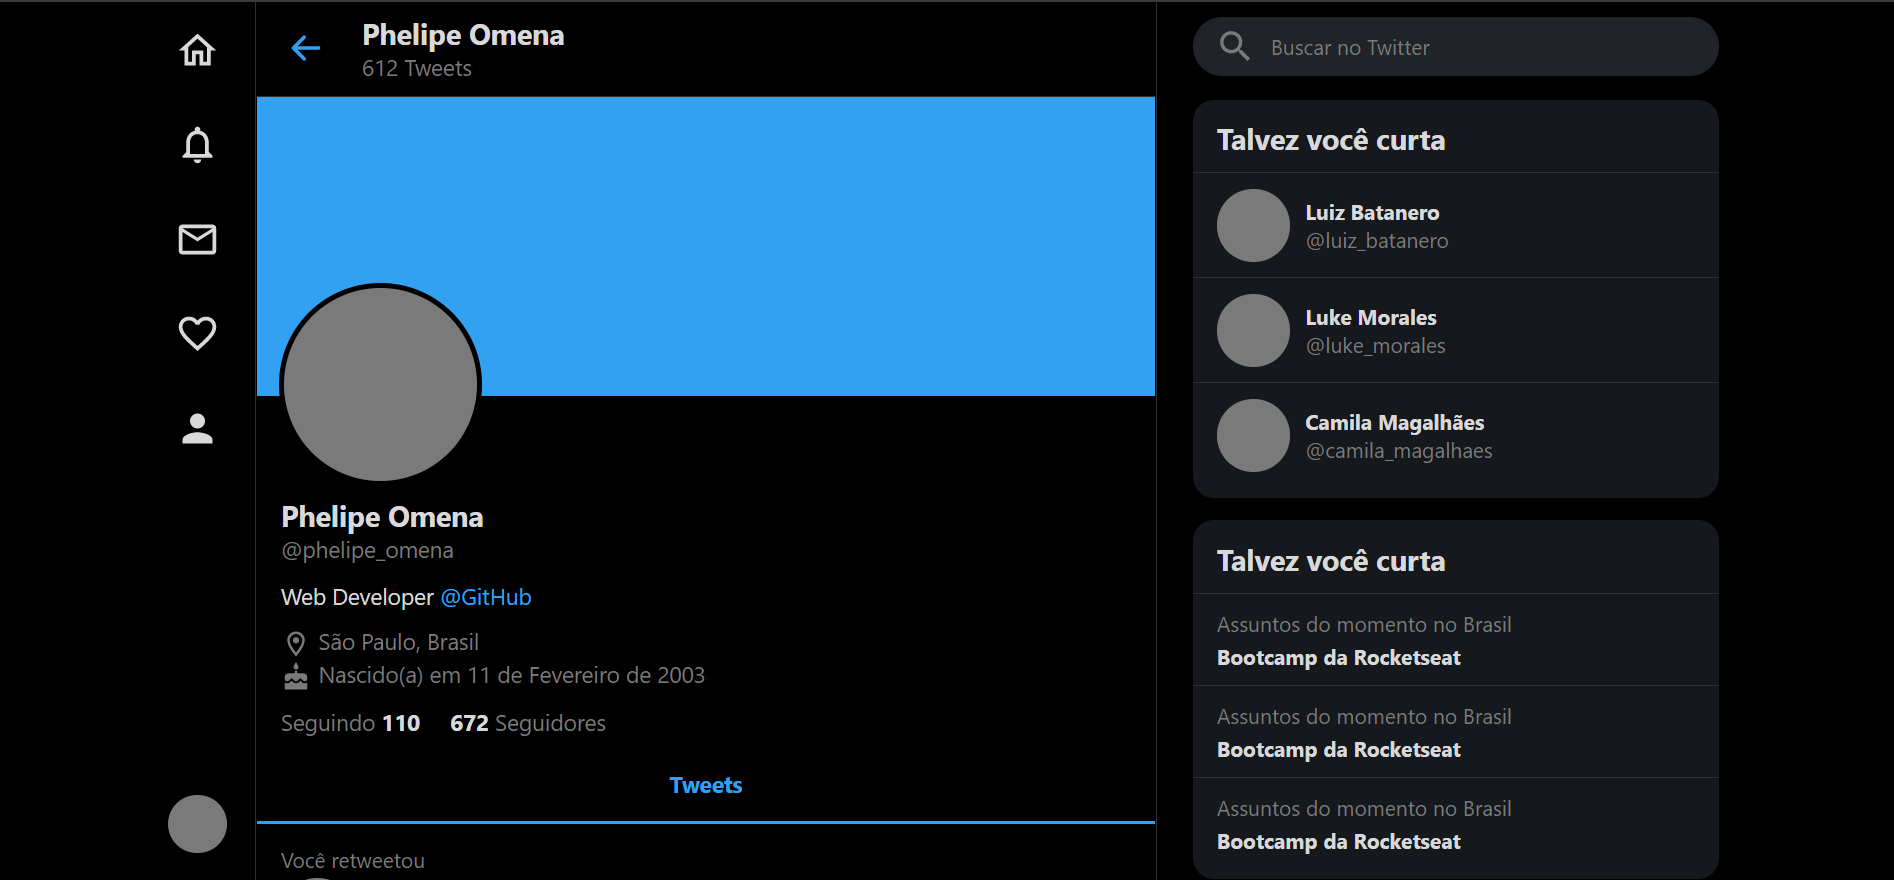This screenshot has height=880, width=1894.
Task: Select the Tweets tab
Action: (706, 786)
